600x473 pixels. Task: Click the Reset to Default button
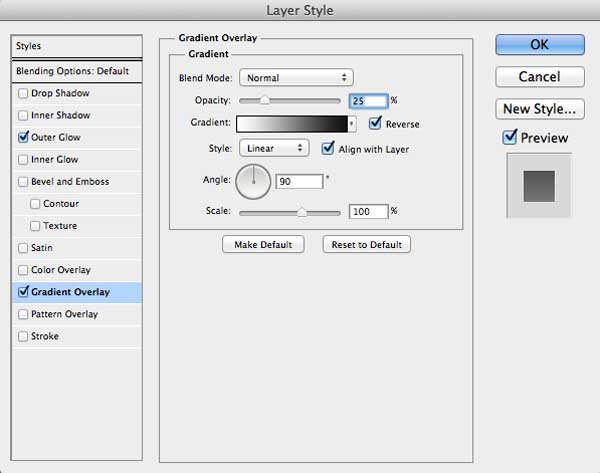(367, 245)
